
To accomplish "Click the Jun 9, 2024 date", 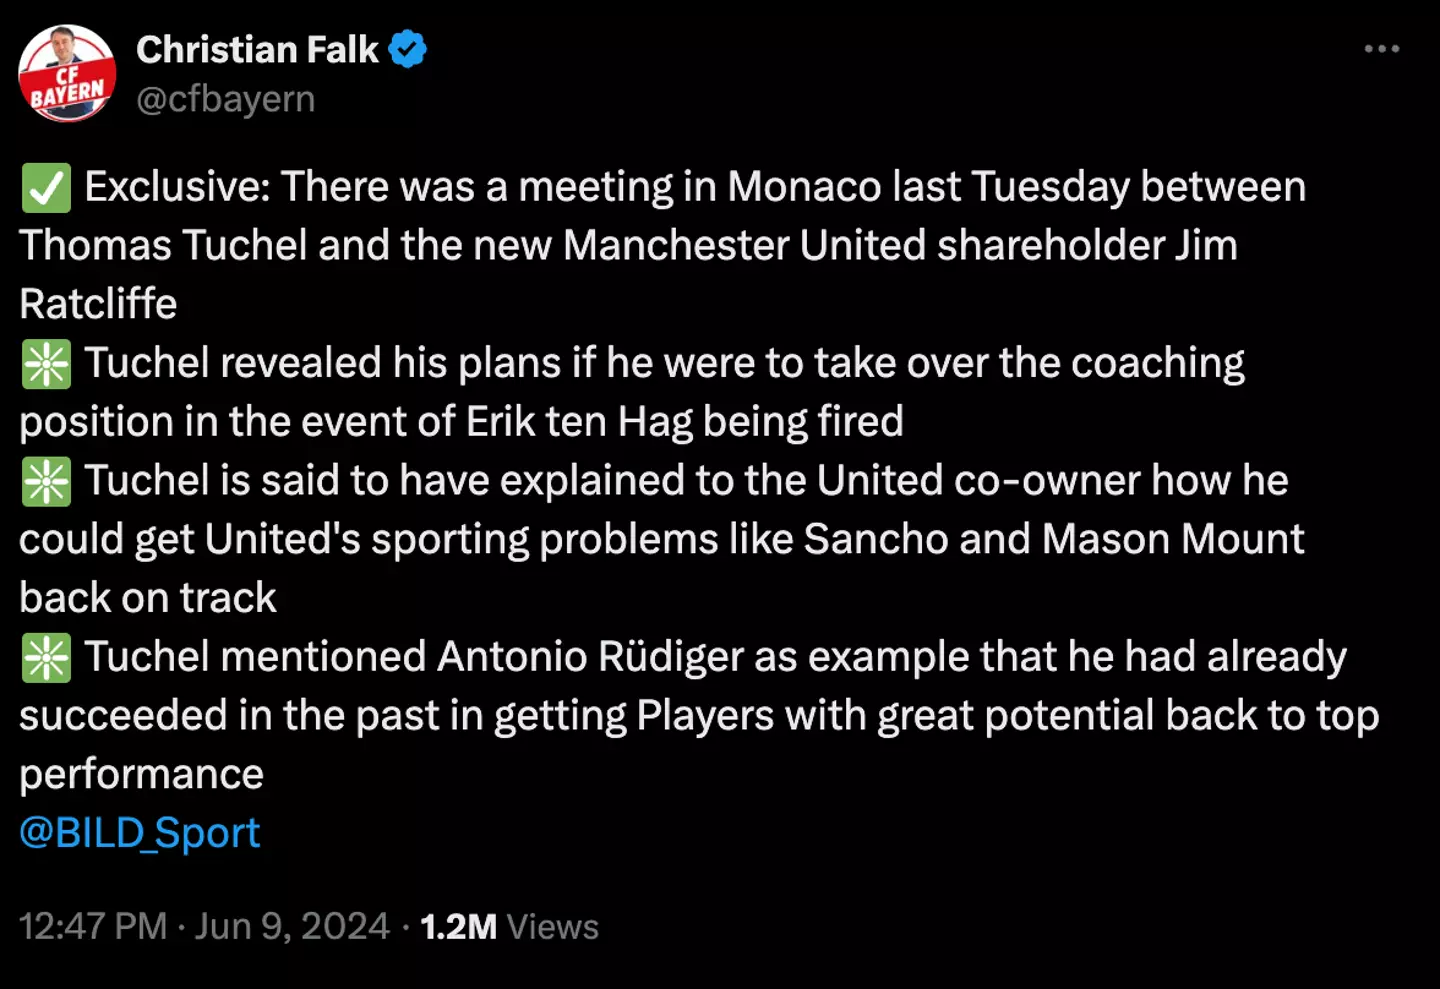I will click(x=292, y=926).
